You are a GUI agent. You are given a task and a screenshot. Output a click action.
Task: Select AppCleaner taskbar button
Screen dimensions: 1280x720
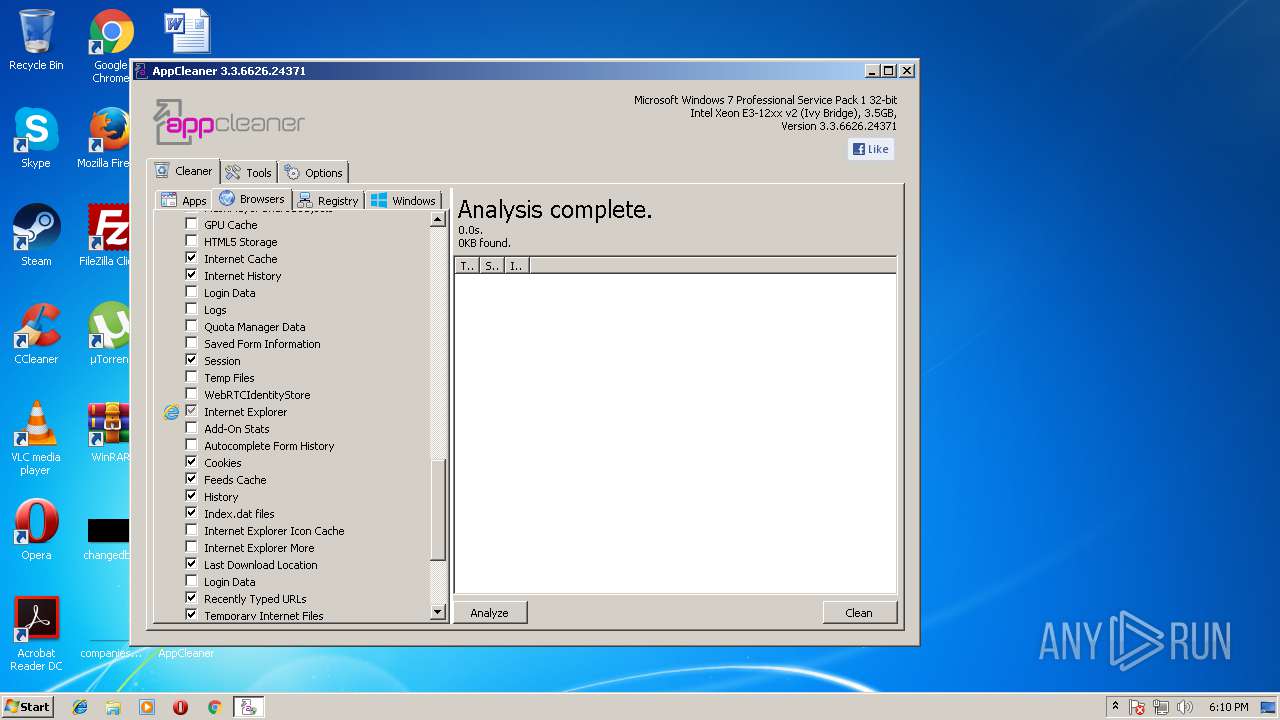pos(248,707)
